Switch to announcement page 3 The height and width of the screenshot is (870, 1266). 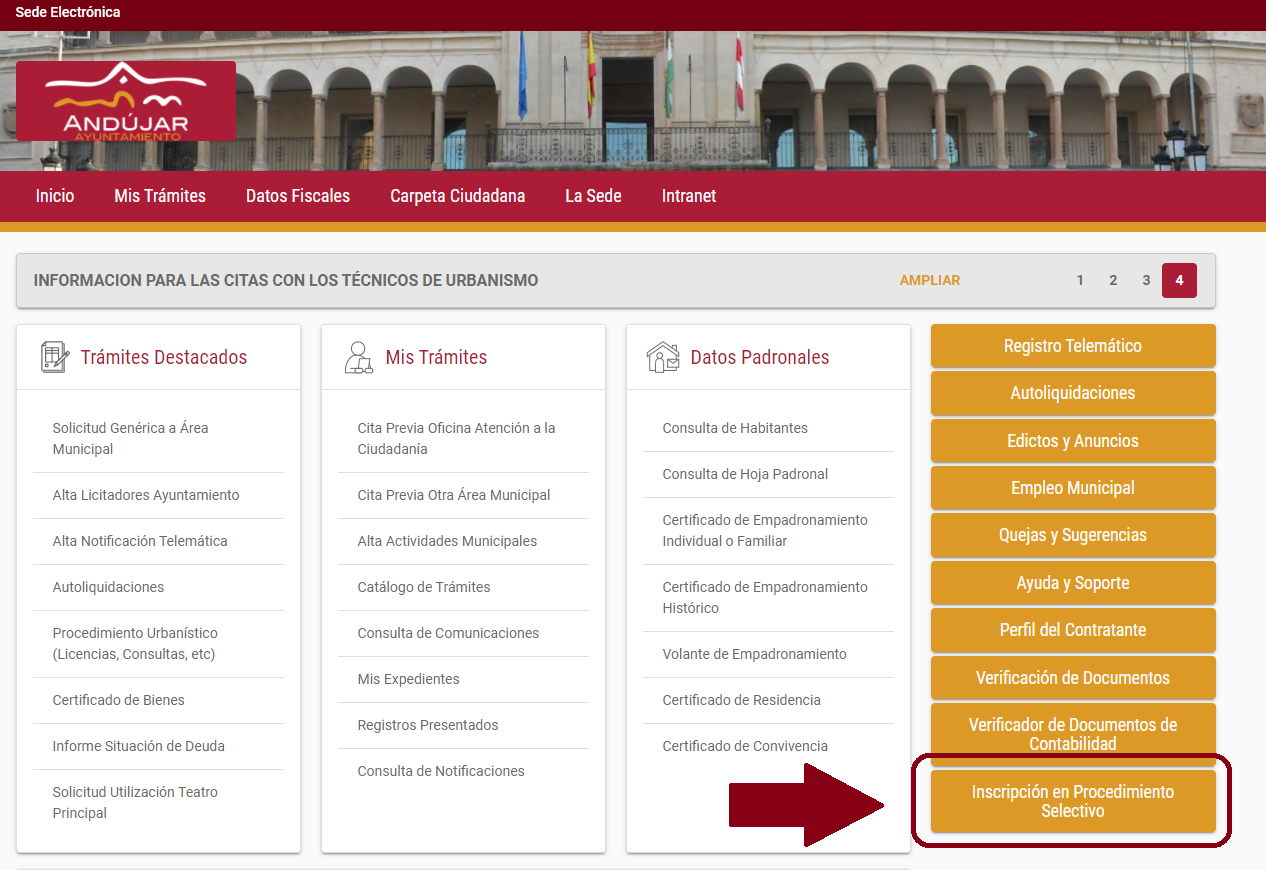click(1146, 281)
